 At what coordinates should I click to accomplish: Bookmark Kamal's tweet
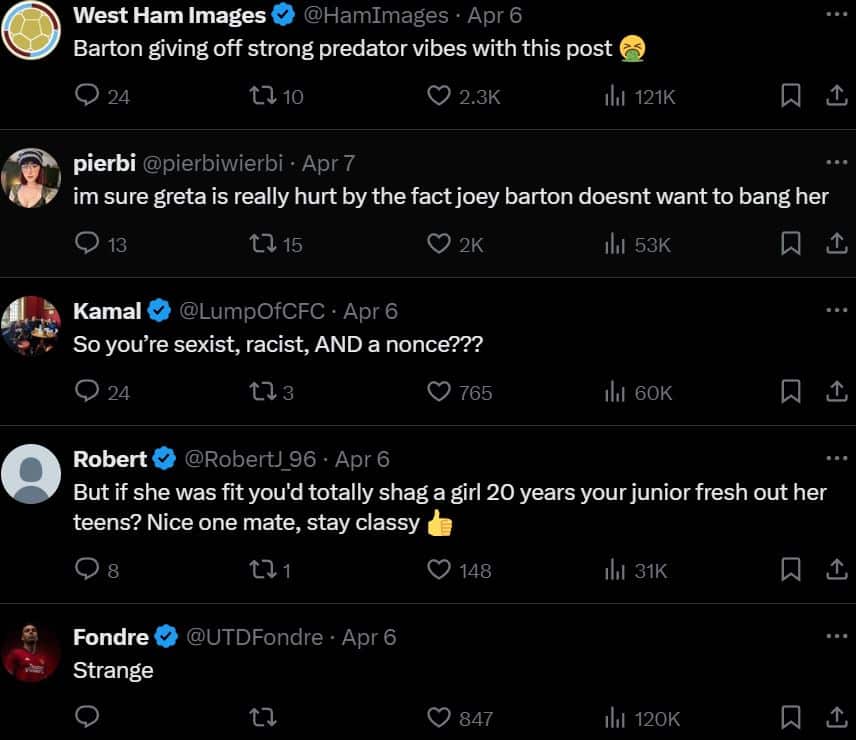[790, 391]
